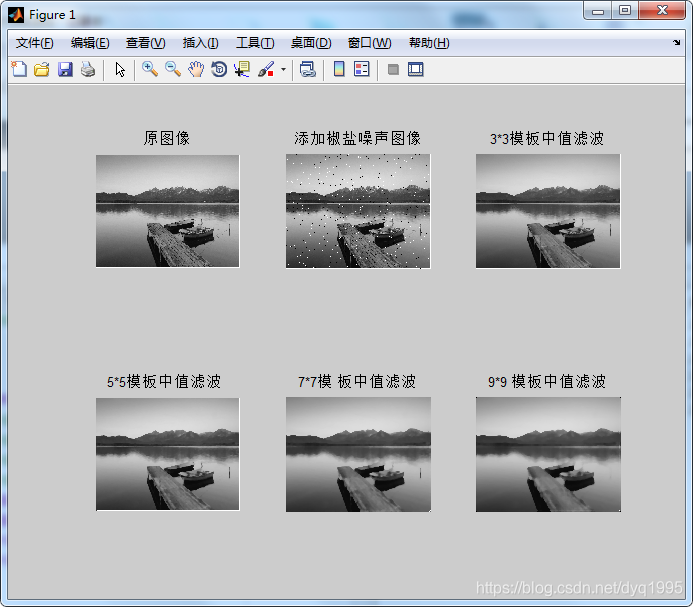The height and width of the screenshot is (607, 693).
Task: Insert a colorbar with the toolbar icon
Action: click(x=339, y=69)
